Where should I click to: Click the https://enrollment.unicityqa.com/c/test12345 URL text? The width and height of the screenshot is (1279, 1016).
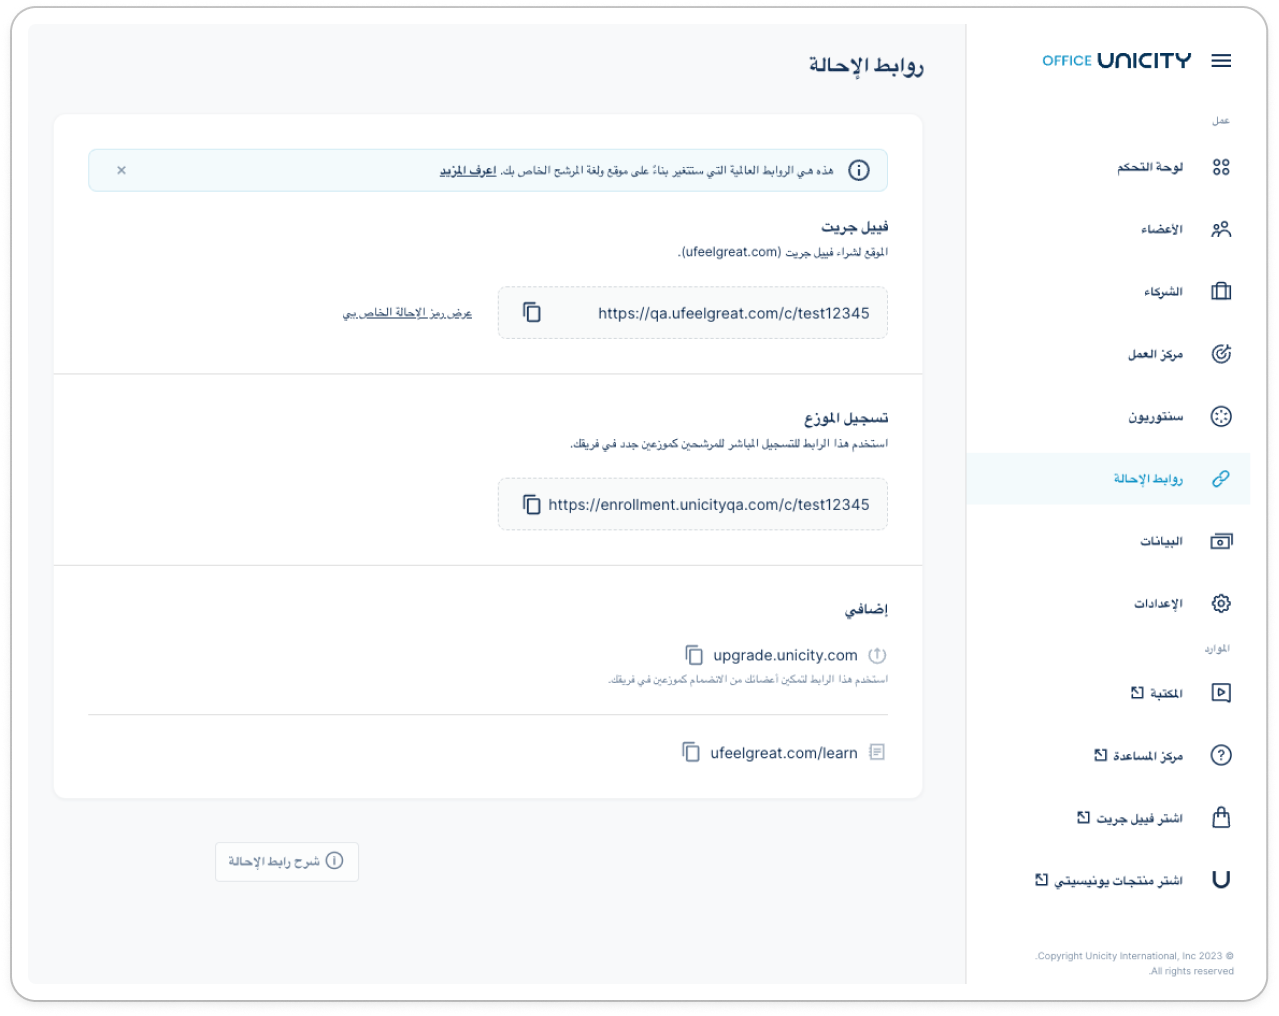click(709, 505)
